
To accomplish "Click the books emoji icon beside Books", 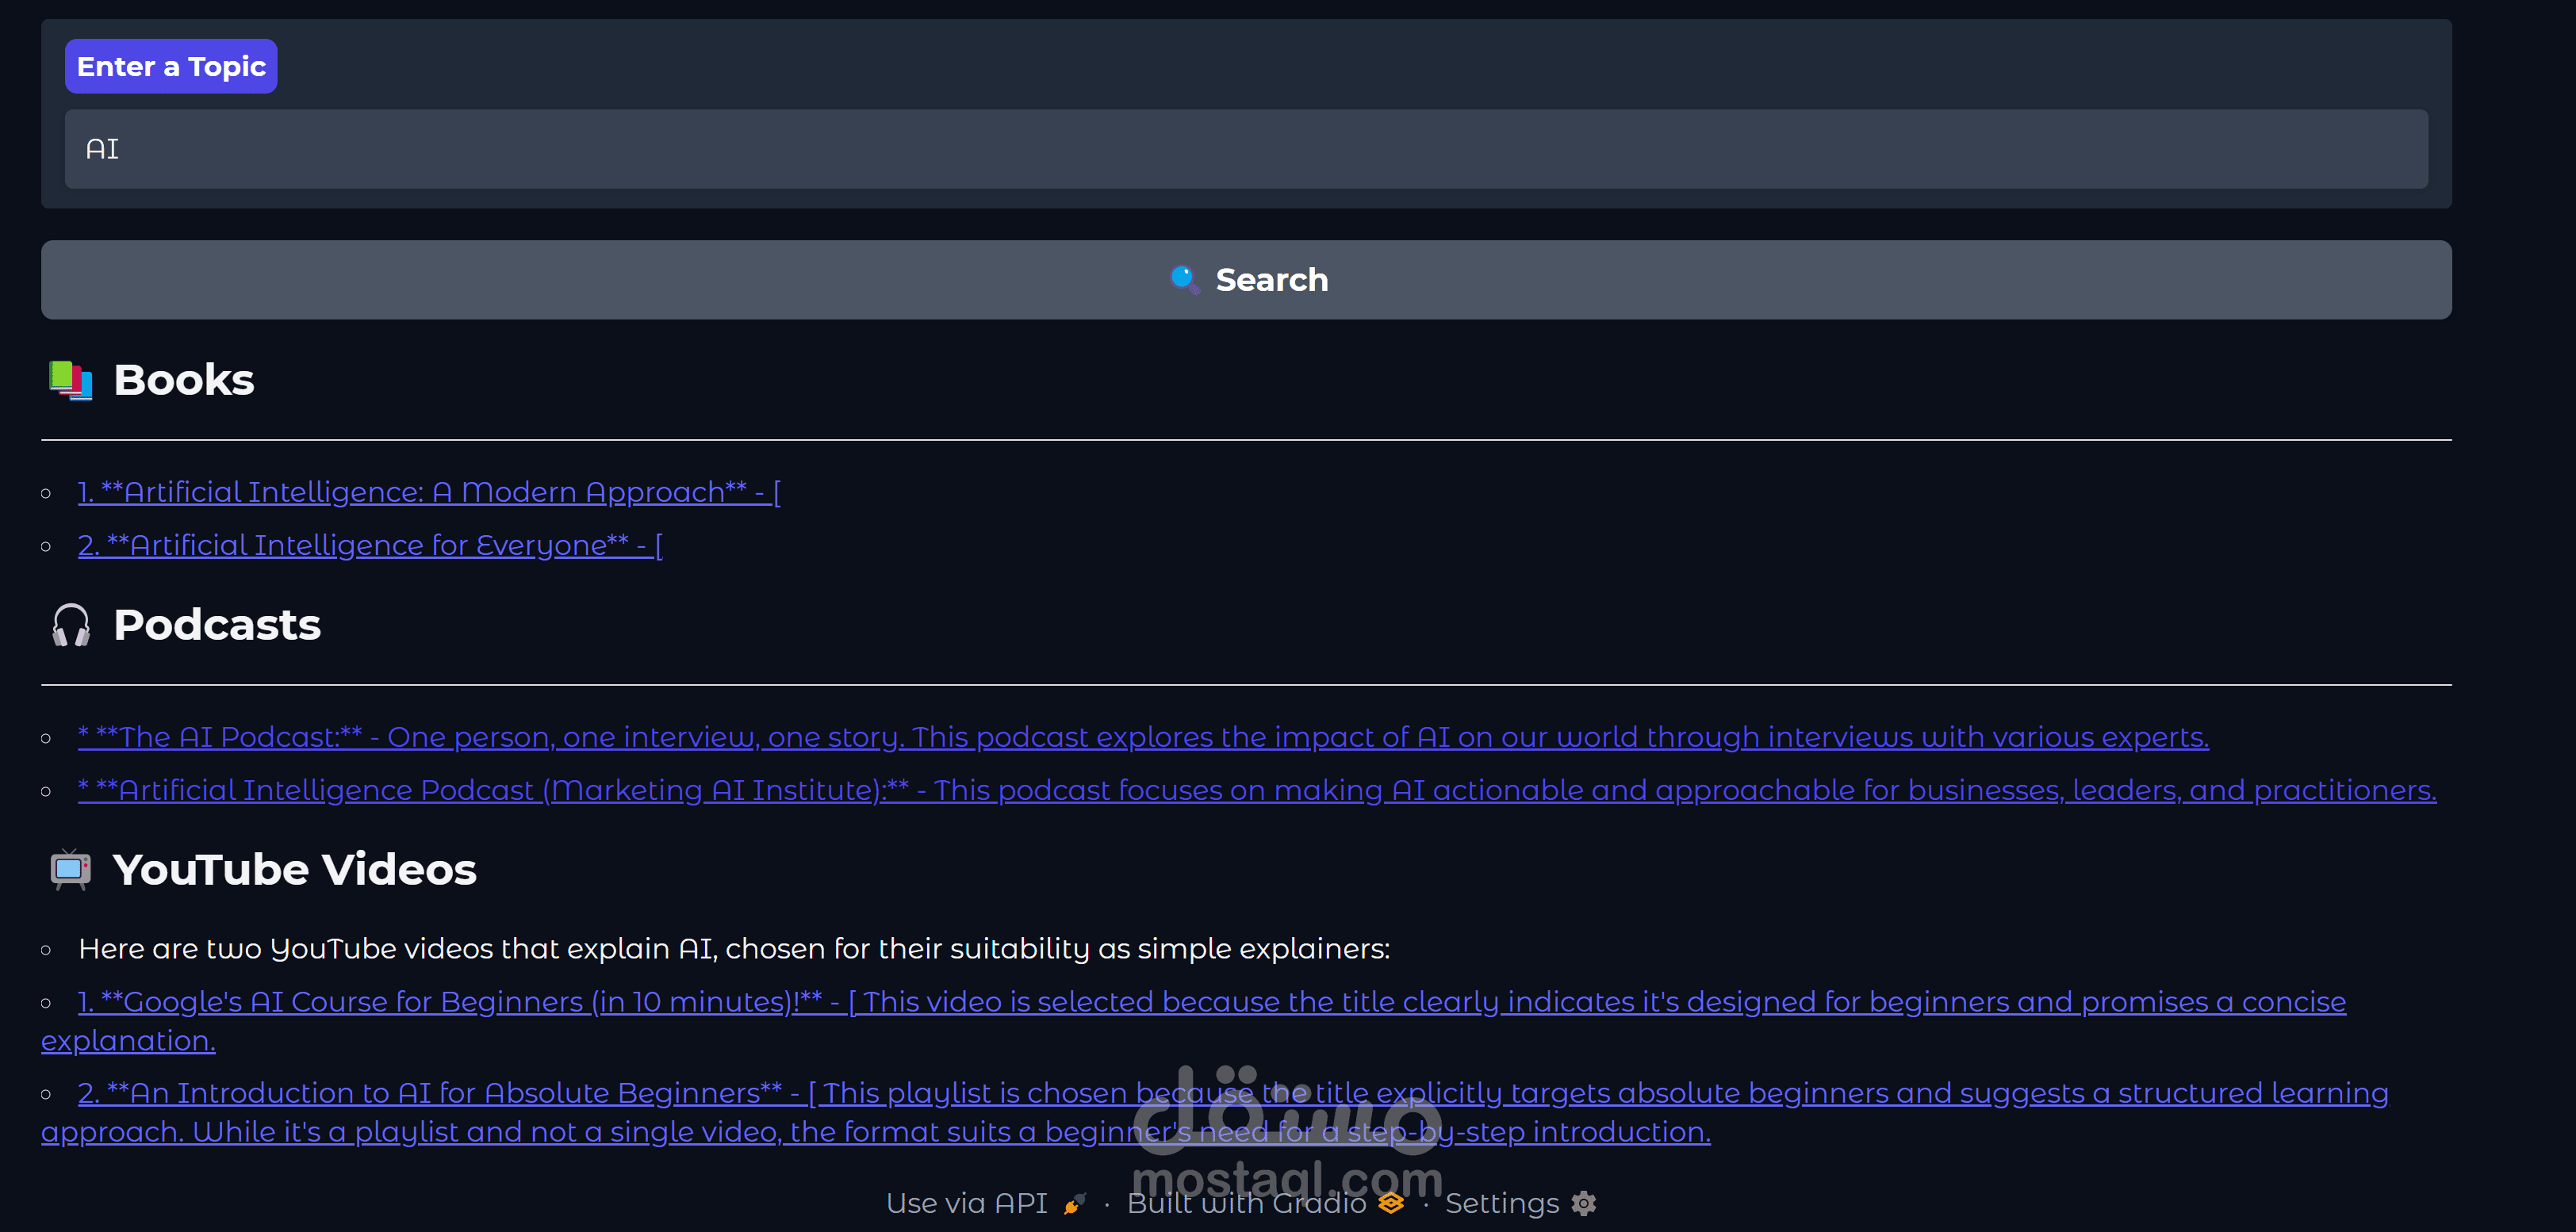I will 71,380.
